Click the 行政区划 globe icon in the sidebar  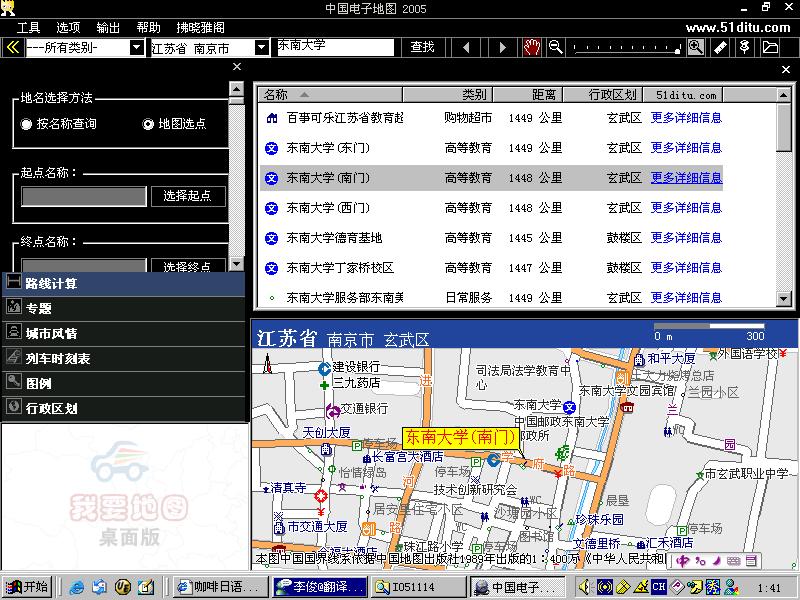point(14,406)
